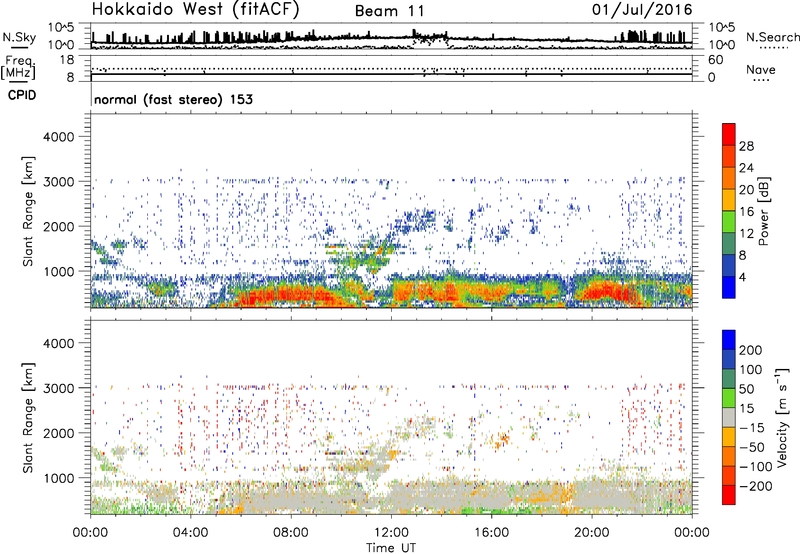Click the '12:00' time tick label
This screenshot has height=554, width=800.
coord(391,533)
